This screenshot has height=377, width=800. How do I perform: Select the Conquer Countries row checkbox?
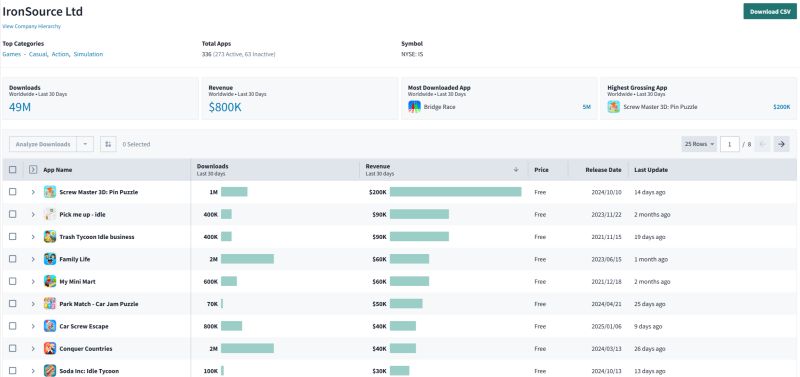point(13,348)
